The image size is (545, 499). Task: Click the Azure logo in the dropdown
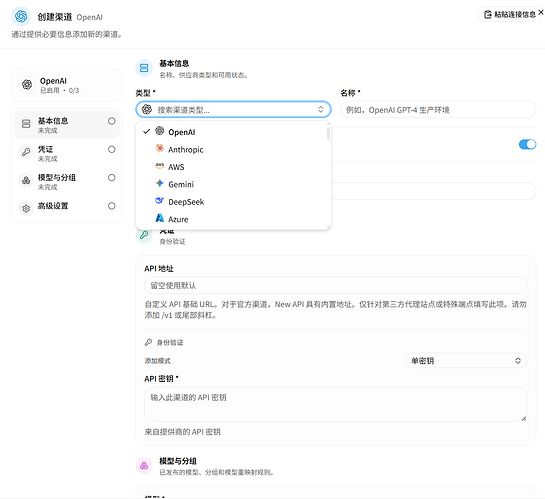pos(160,218)
